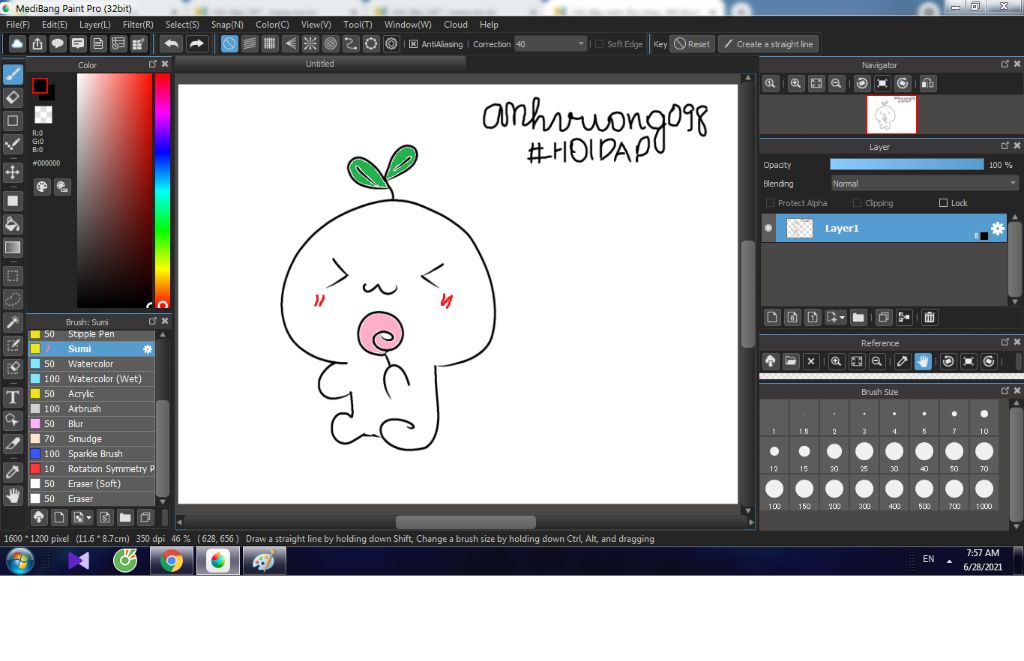
Task: Toggle the AntiAliasing checkbox
Action: (413, 44)
